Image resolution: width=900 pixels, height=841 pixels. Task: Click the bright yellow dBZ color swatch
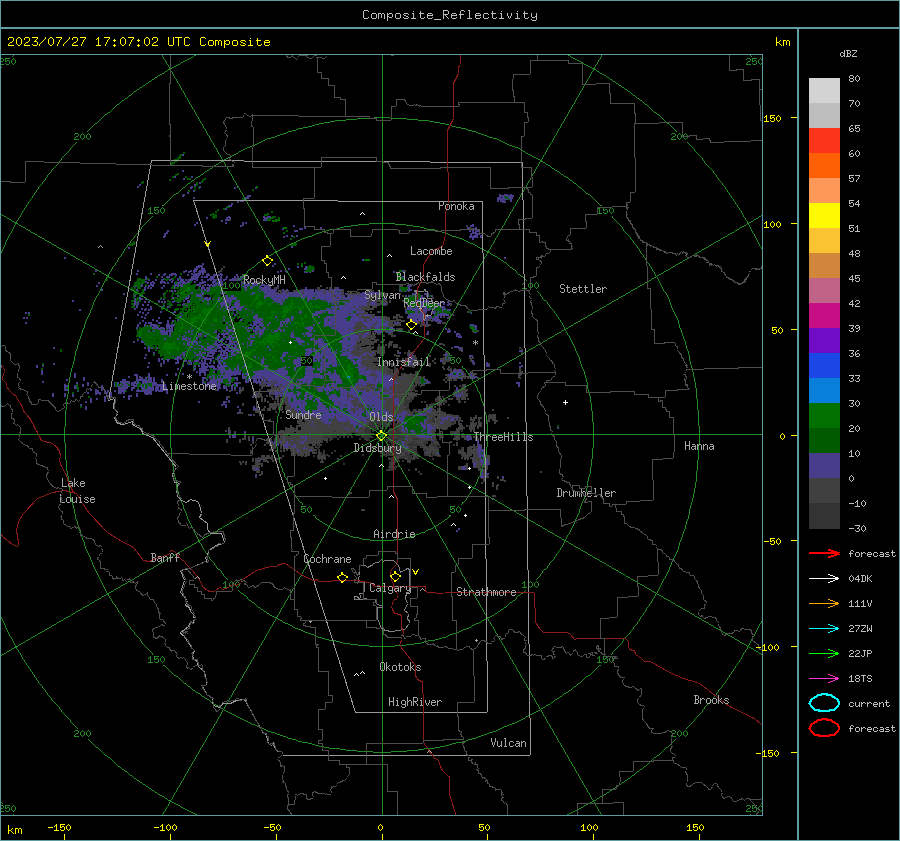824,215
